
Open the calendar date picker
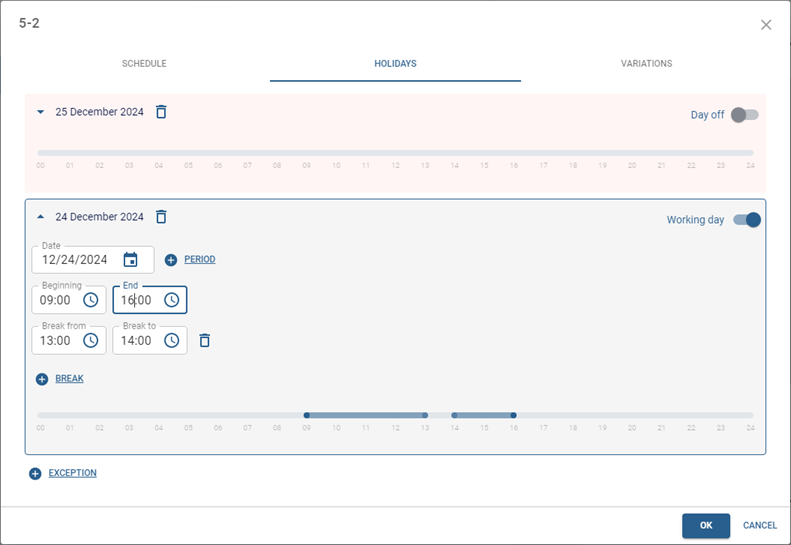(x=130, y=260)
